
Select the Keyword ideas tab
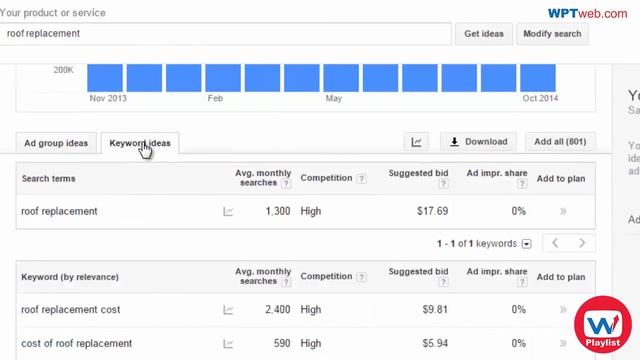coord(140,143)
